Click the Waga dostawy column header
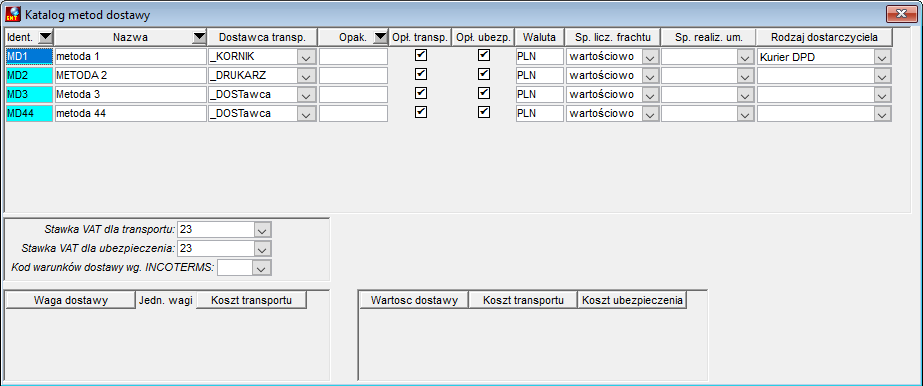Viewport: 923px width, 386px height. tap(71, 300)
